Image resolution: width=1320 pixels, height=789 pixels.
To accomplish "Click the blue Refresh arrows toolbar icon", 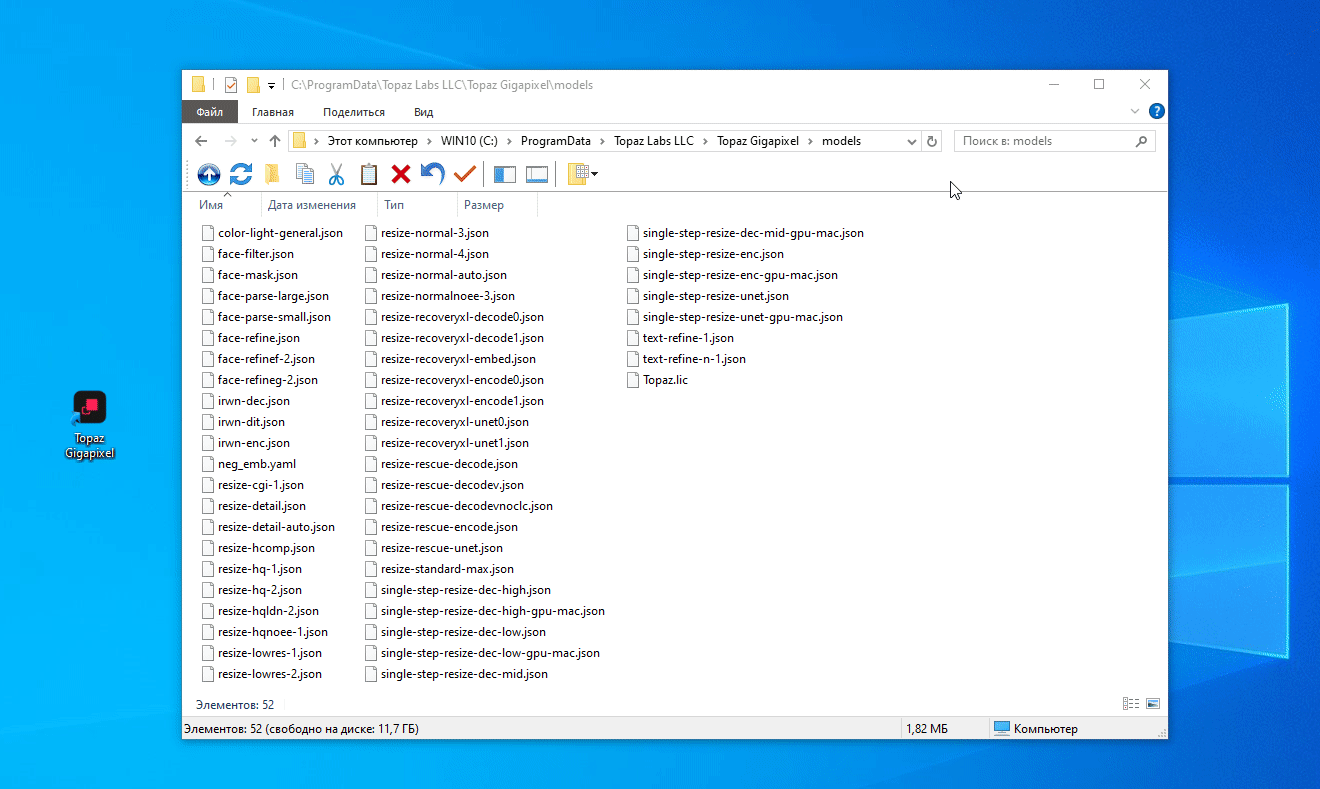I will click(x=240, y=174).
